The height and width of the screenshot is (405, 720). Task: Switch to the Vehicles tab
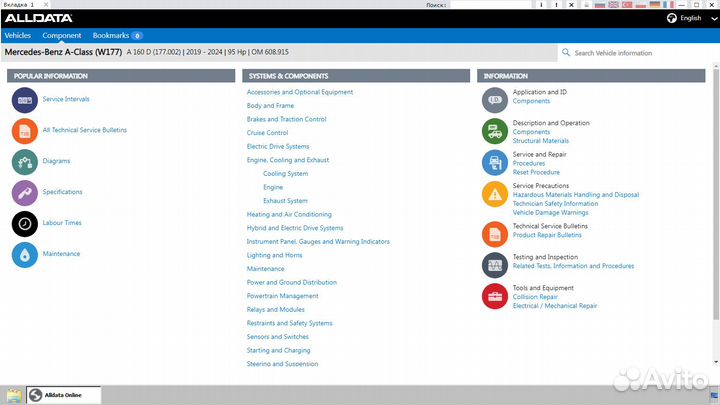[x=17, y=35]
